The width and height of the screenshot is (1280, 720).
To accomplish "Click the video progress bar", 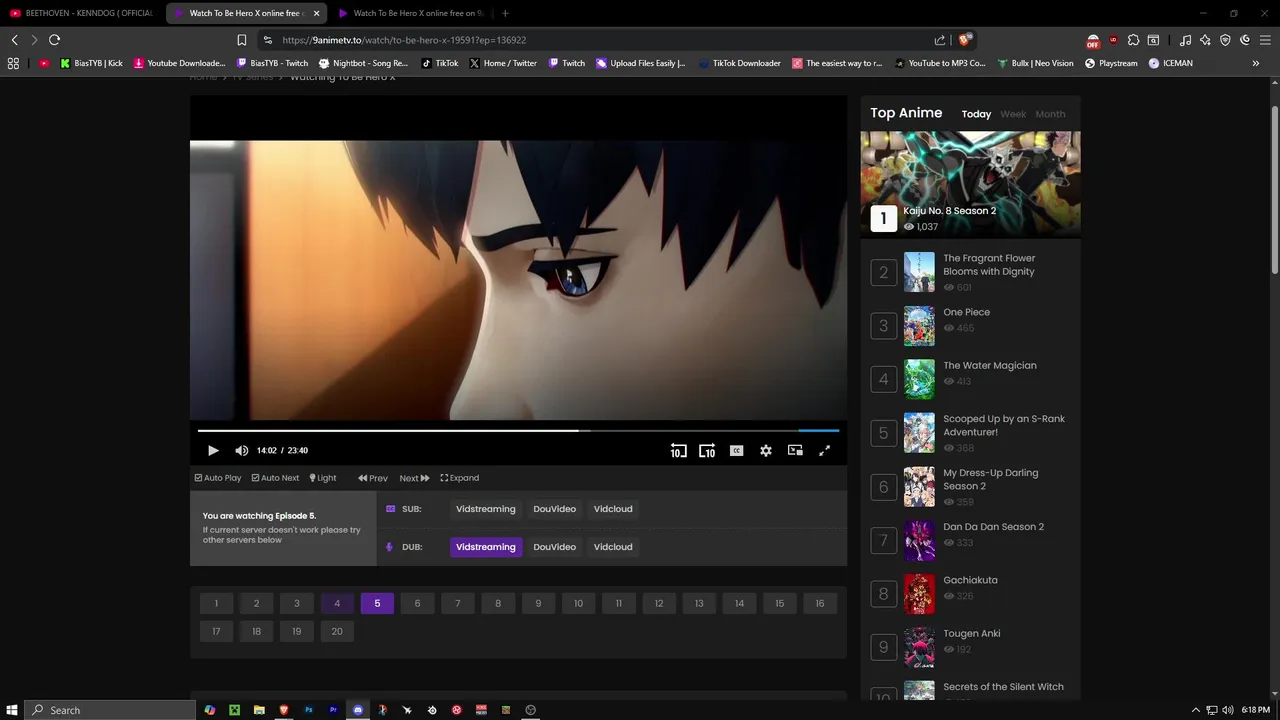I will tap(518, 431).
